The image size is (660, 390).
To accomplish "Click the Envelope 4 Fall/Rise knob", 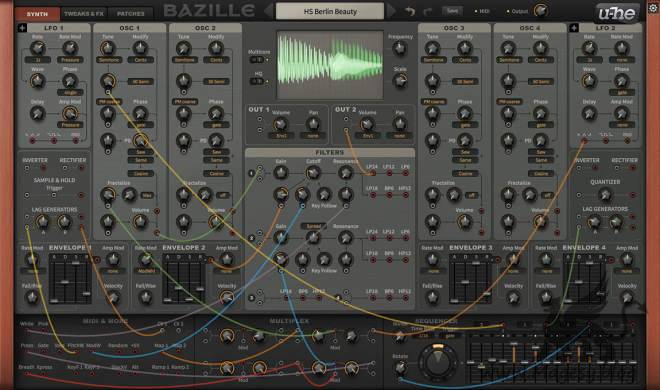I will (x=546, y=298).
